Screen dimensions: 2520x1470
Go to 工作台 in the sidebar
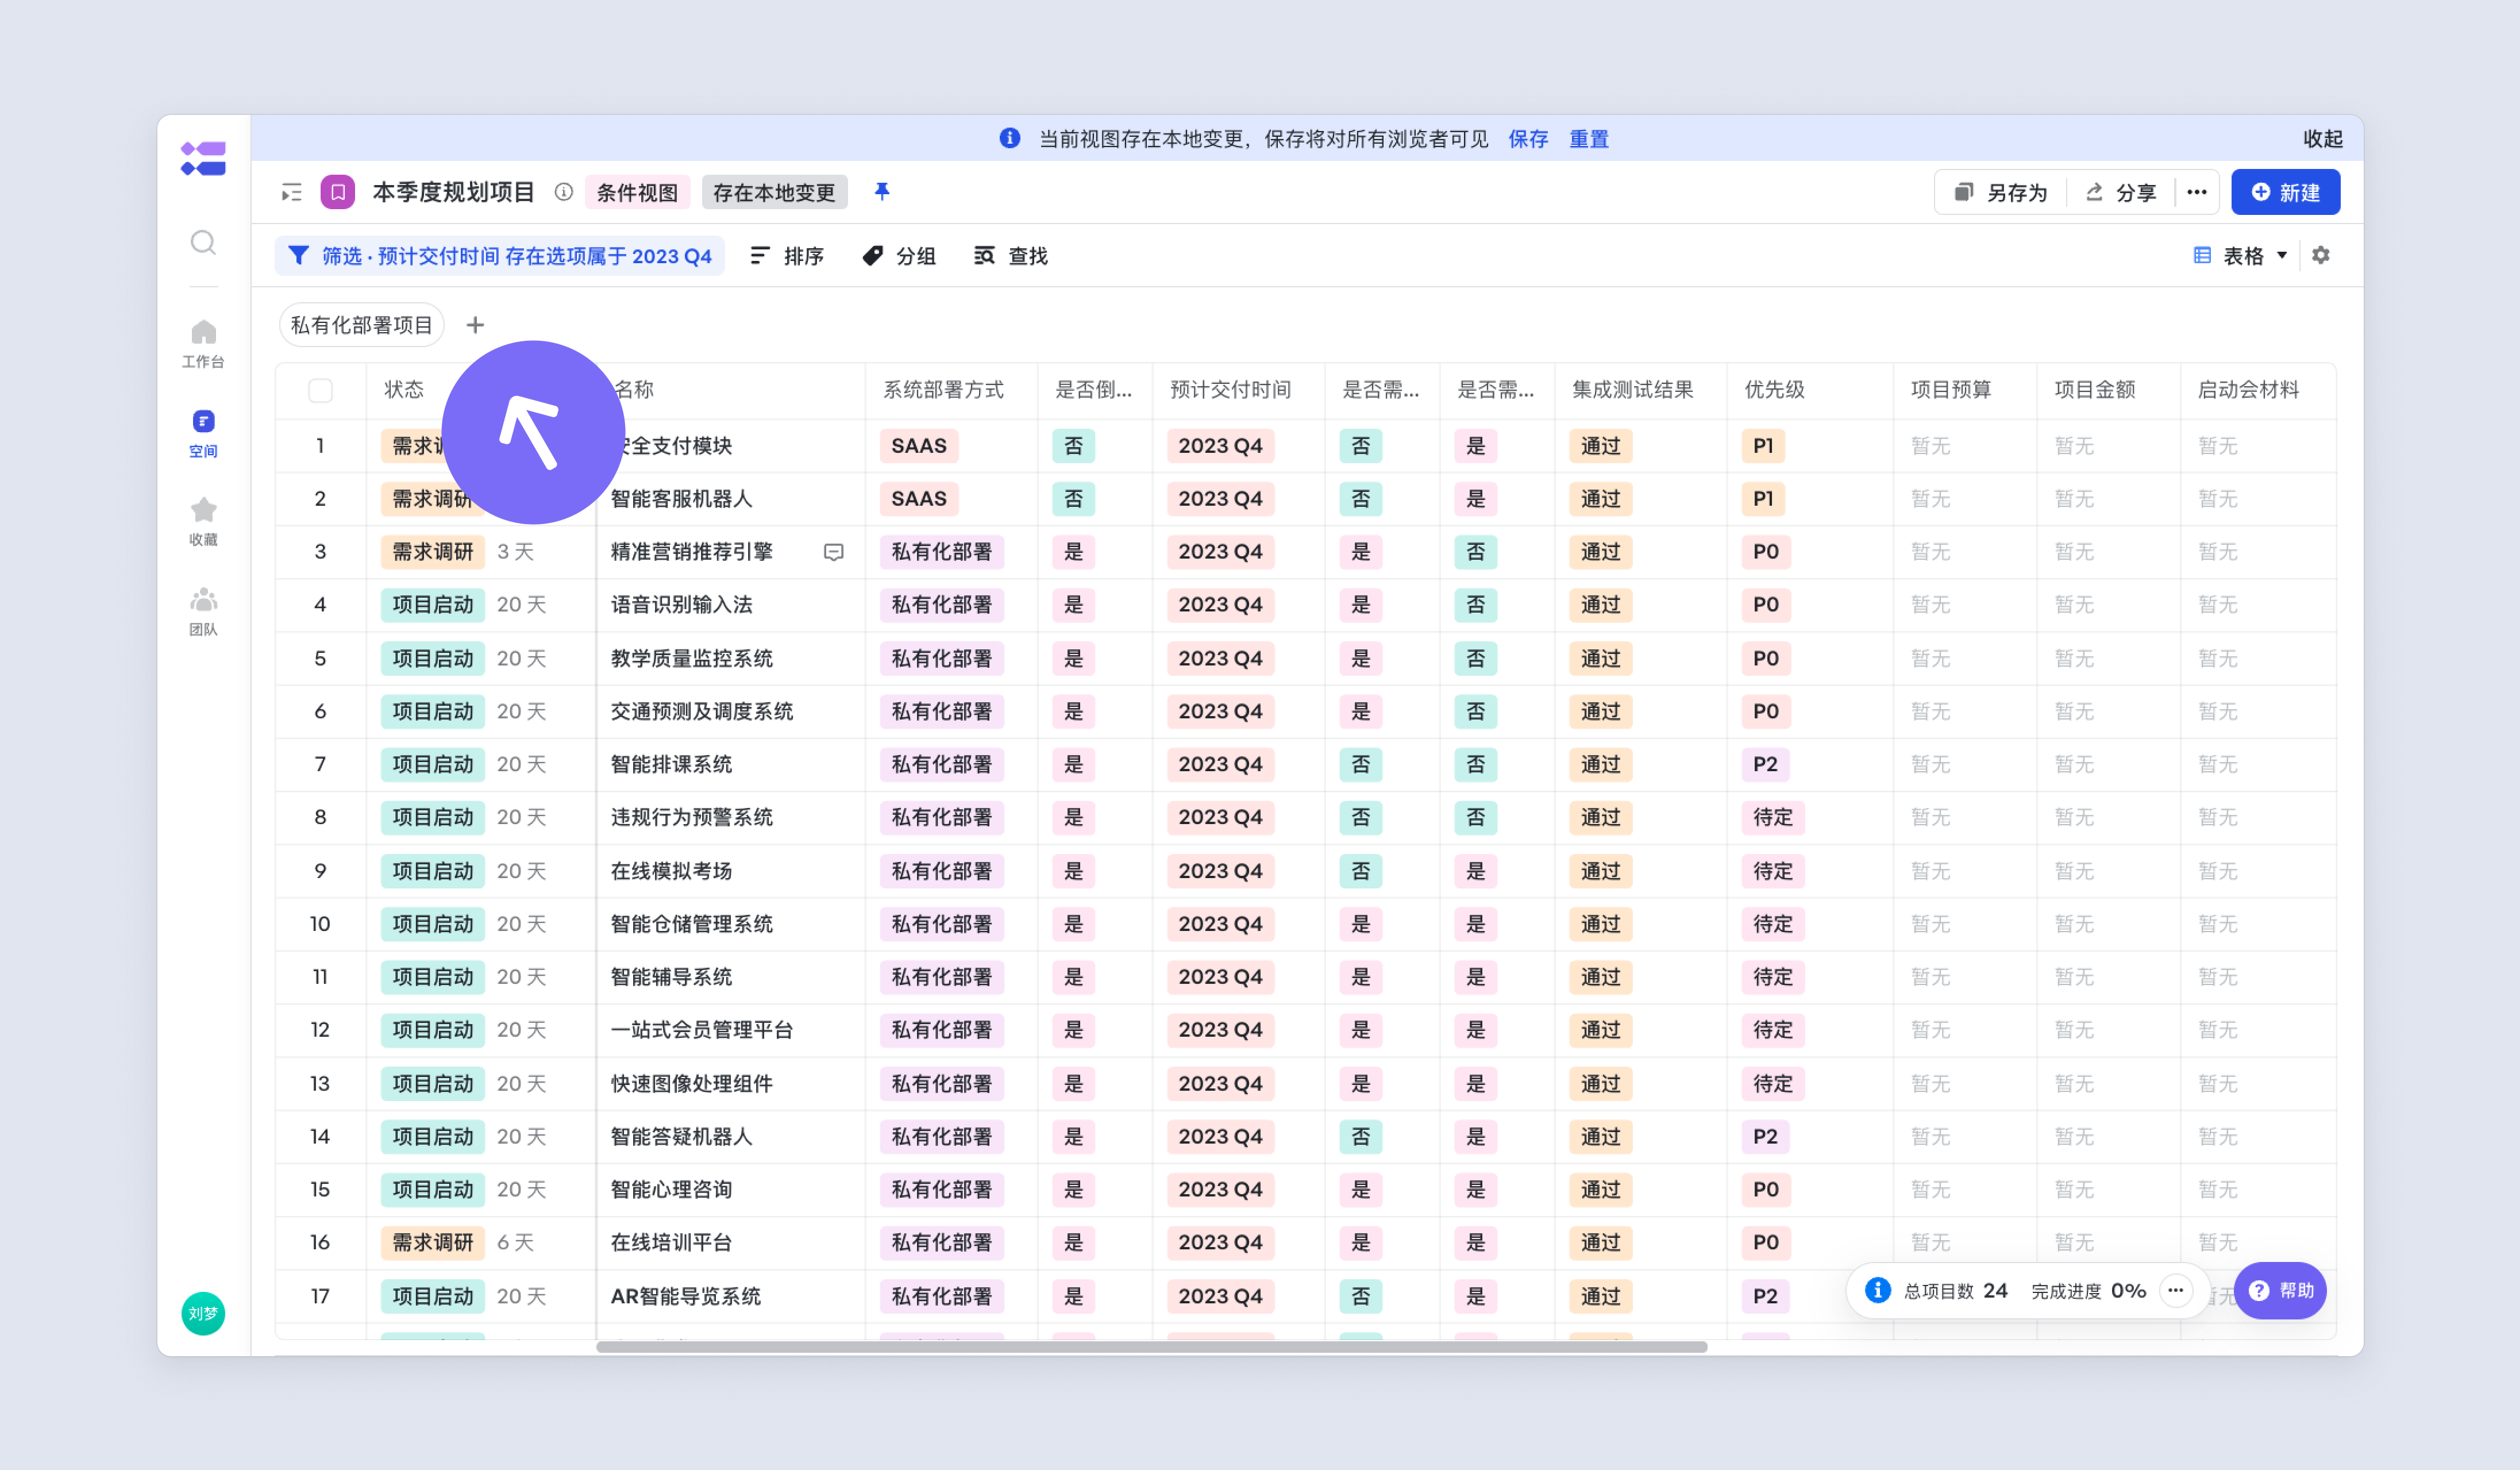[203, 343]
